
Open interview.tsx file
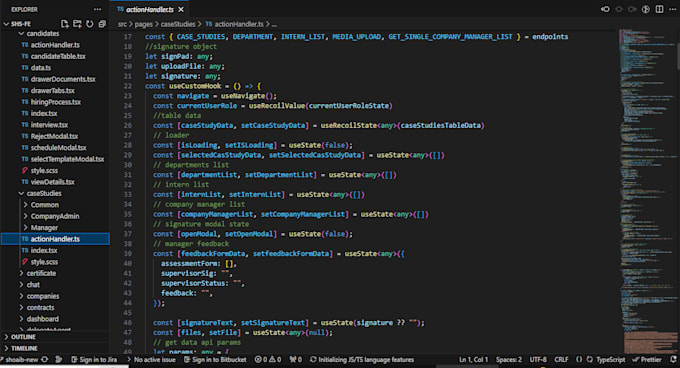point(49,125)
